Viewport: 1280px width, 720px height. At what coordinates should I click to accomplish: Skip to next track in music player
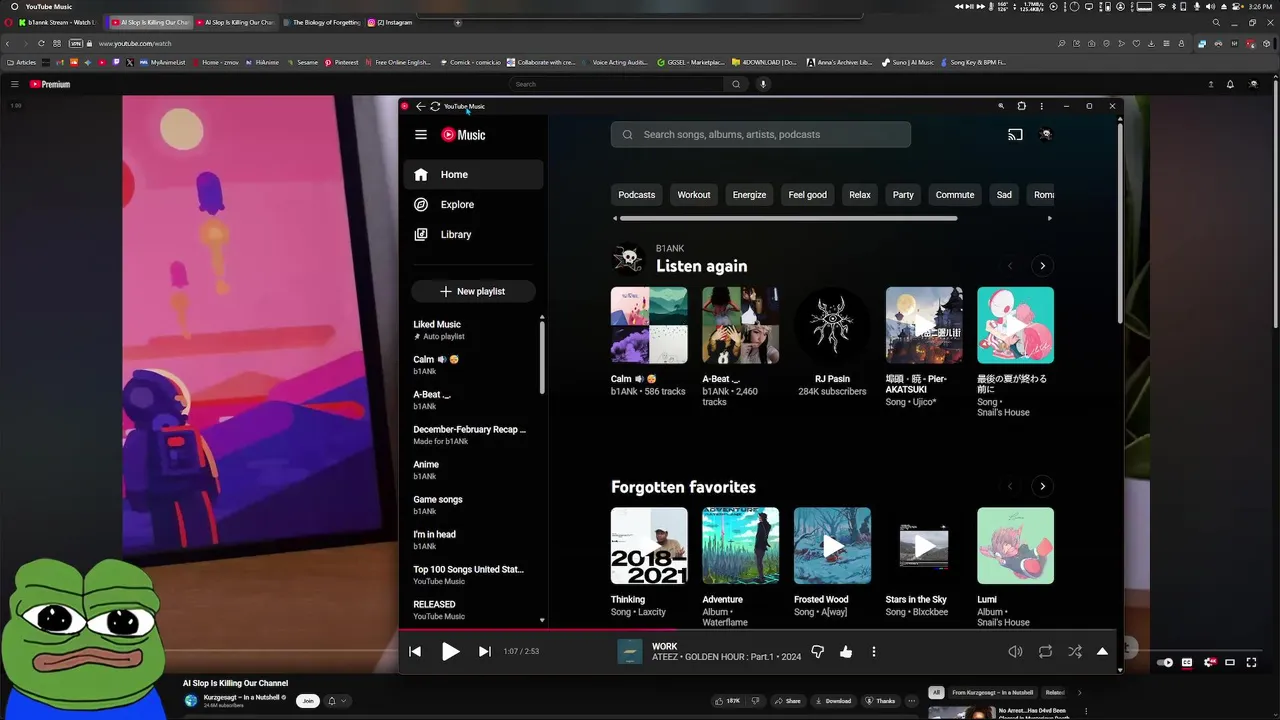pyautogui.click(x=485, y=652)
